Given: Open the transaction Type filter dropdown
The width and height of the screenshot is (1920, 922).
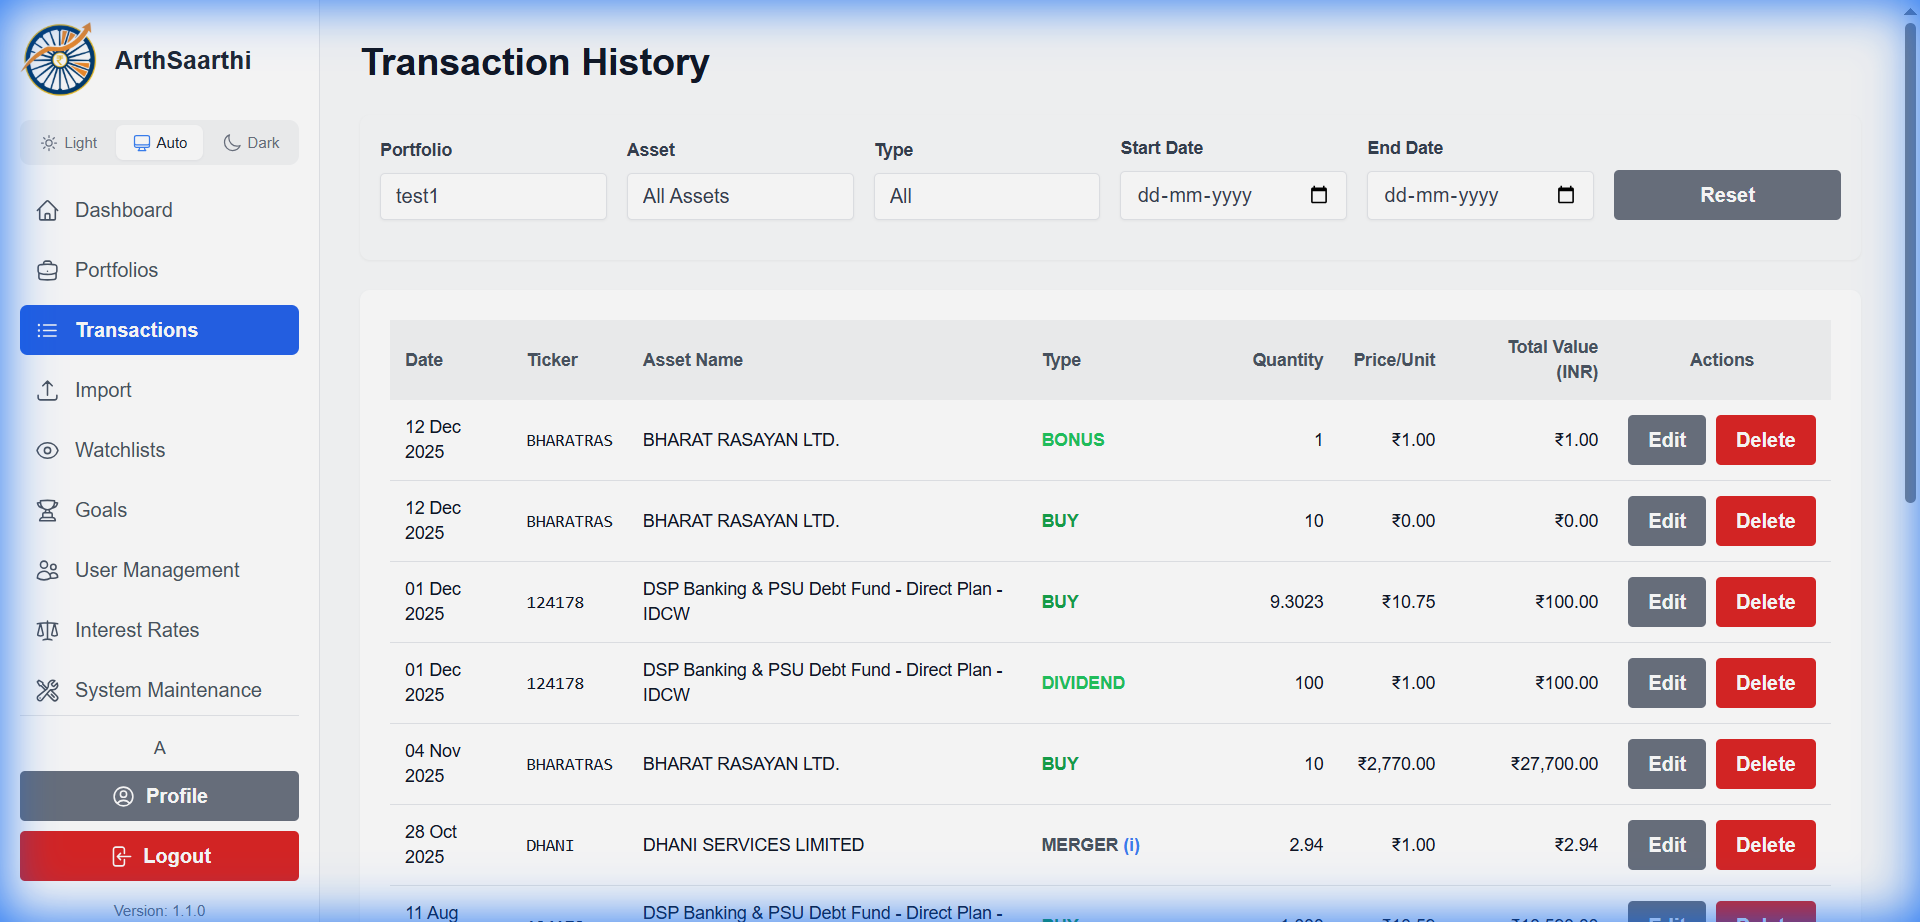Looking at the screenshot, I should coord(987,196).
